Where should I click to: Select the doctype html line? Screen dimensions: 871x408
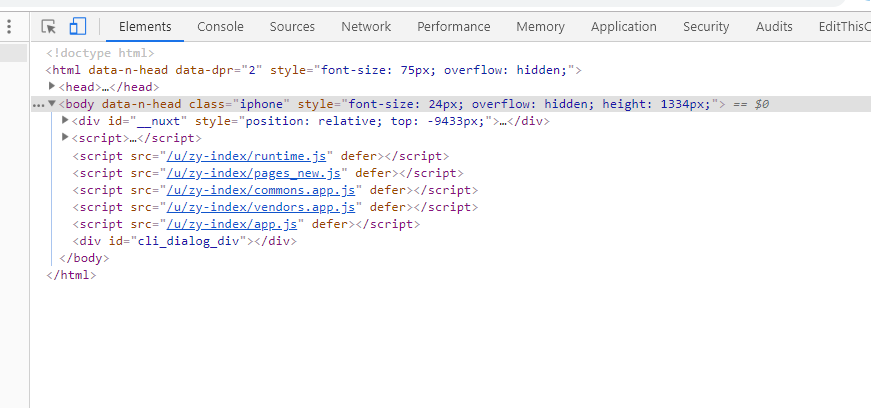pyautogui.click(x=100, y=53)
